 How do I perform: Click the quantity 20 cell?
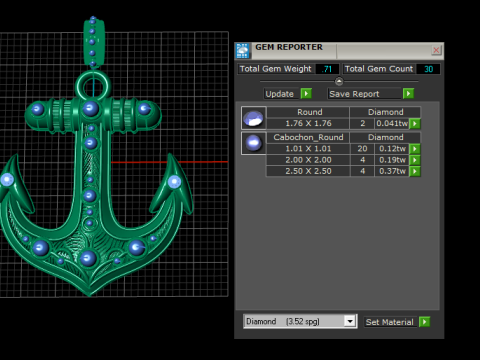pyautogui.click(x=362, y=149)
